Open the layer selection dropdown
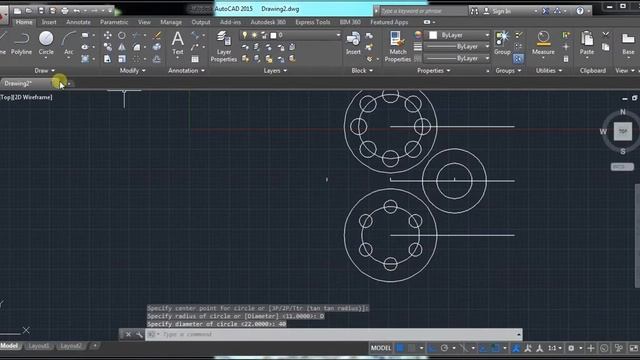640x360 pixels. (338, 36)
